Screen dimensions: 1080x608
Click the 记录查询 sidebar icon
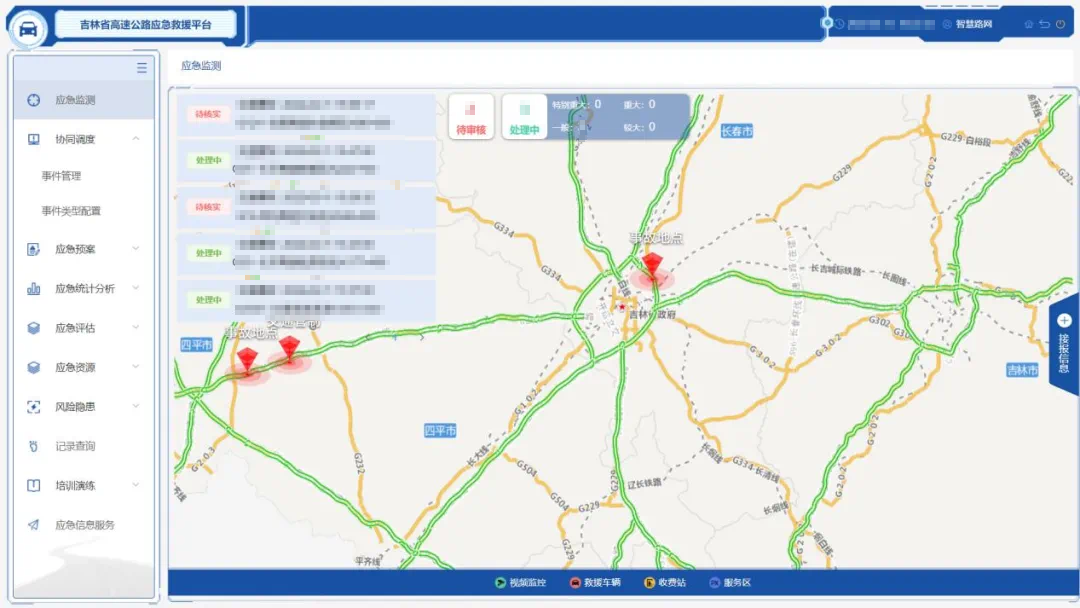(34, 446)
